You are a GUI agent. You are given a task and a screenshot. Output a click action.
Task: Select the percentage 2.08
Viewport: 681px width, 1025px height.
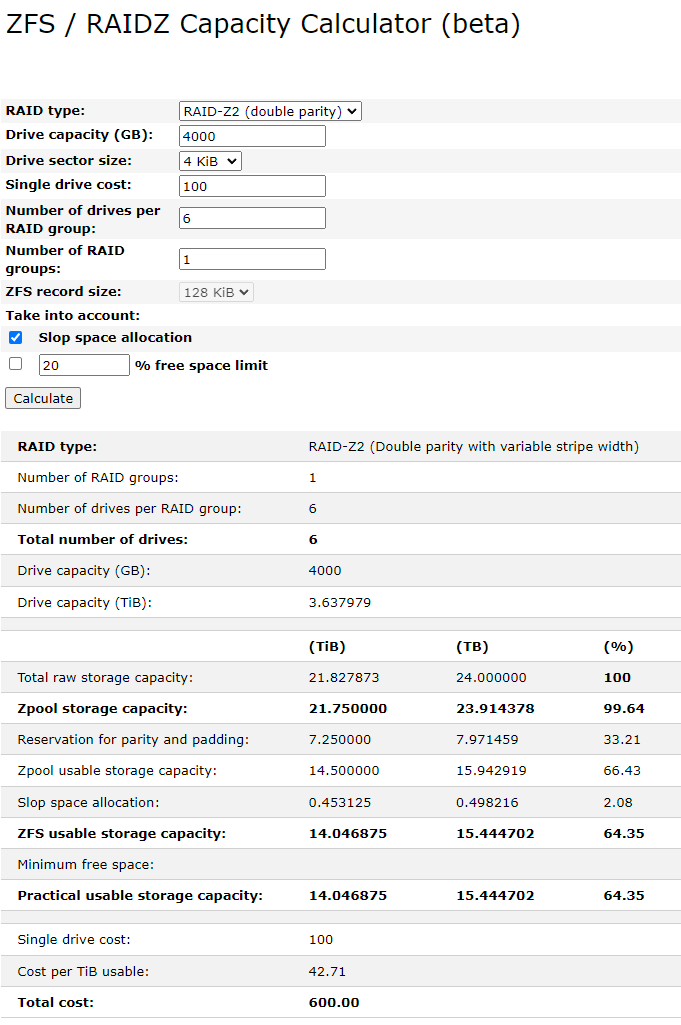618,802
